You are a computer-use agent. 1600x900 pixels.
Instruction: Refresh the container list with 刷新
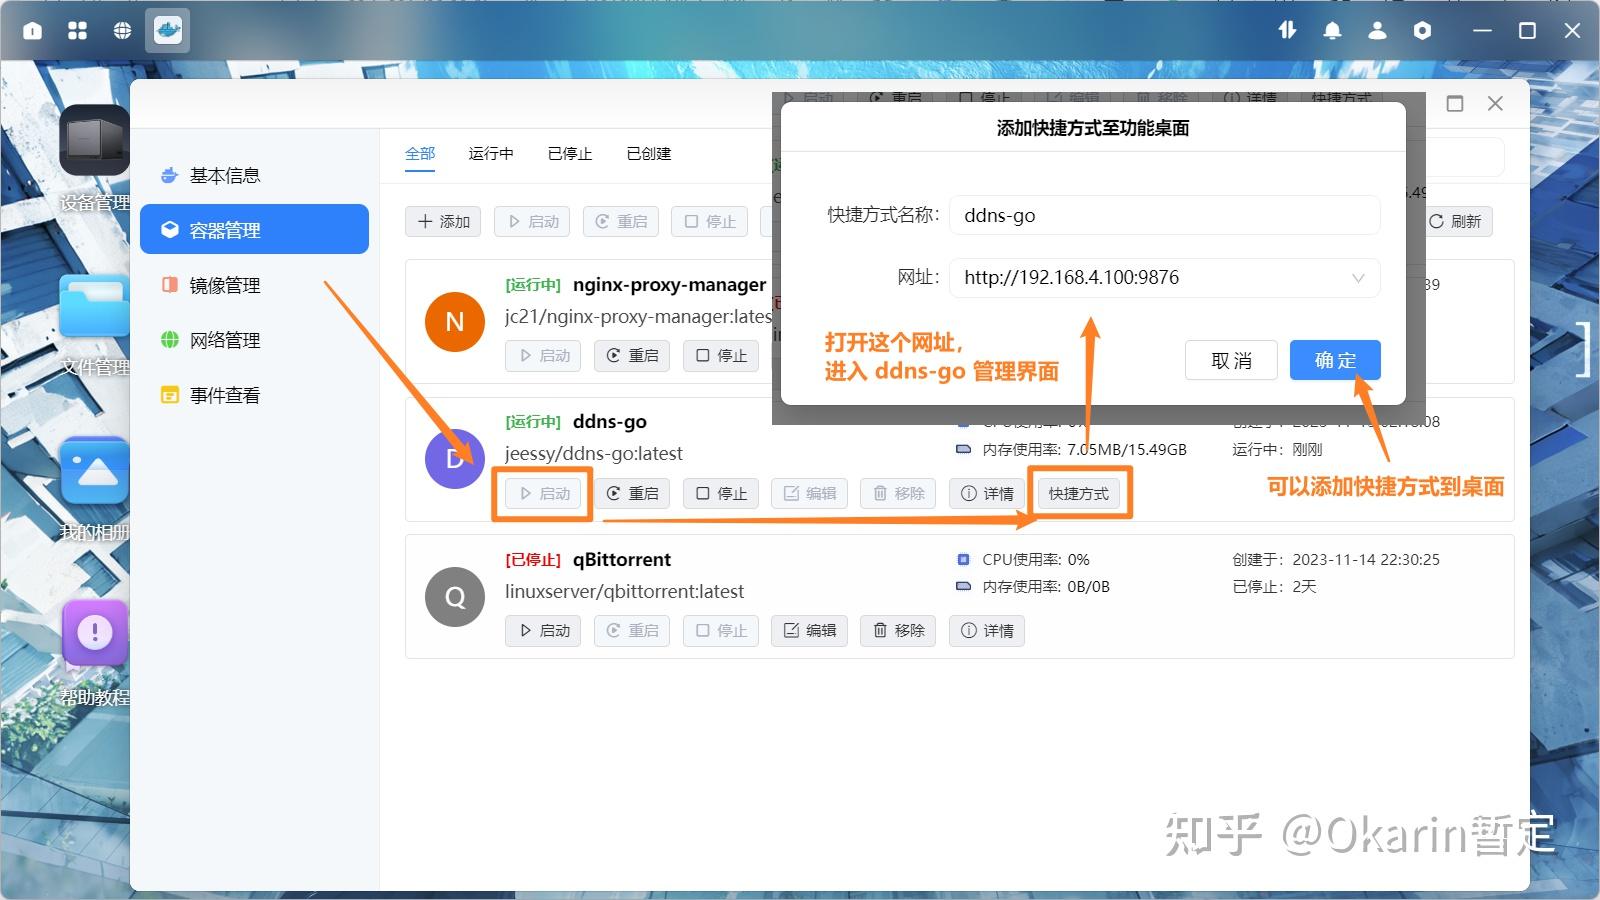(x=1456, y=221)
